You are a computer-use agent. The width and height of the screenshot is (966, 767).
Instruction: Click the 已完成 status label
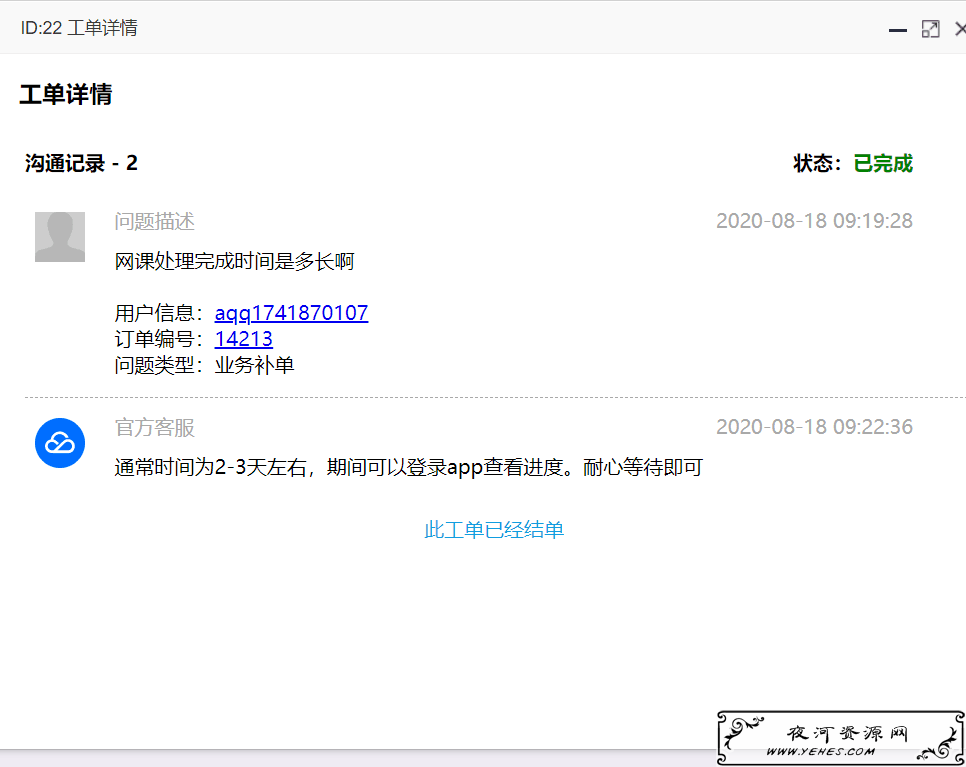883,163
